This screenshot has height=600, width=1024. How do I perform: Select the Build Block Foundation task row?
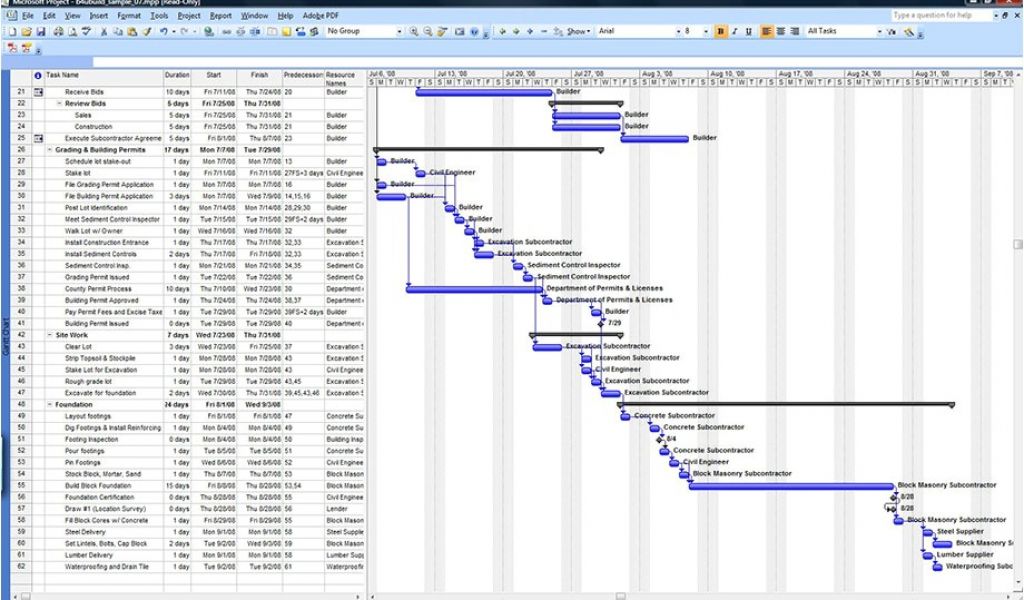[x=188, y=486]
